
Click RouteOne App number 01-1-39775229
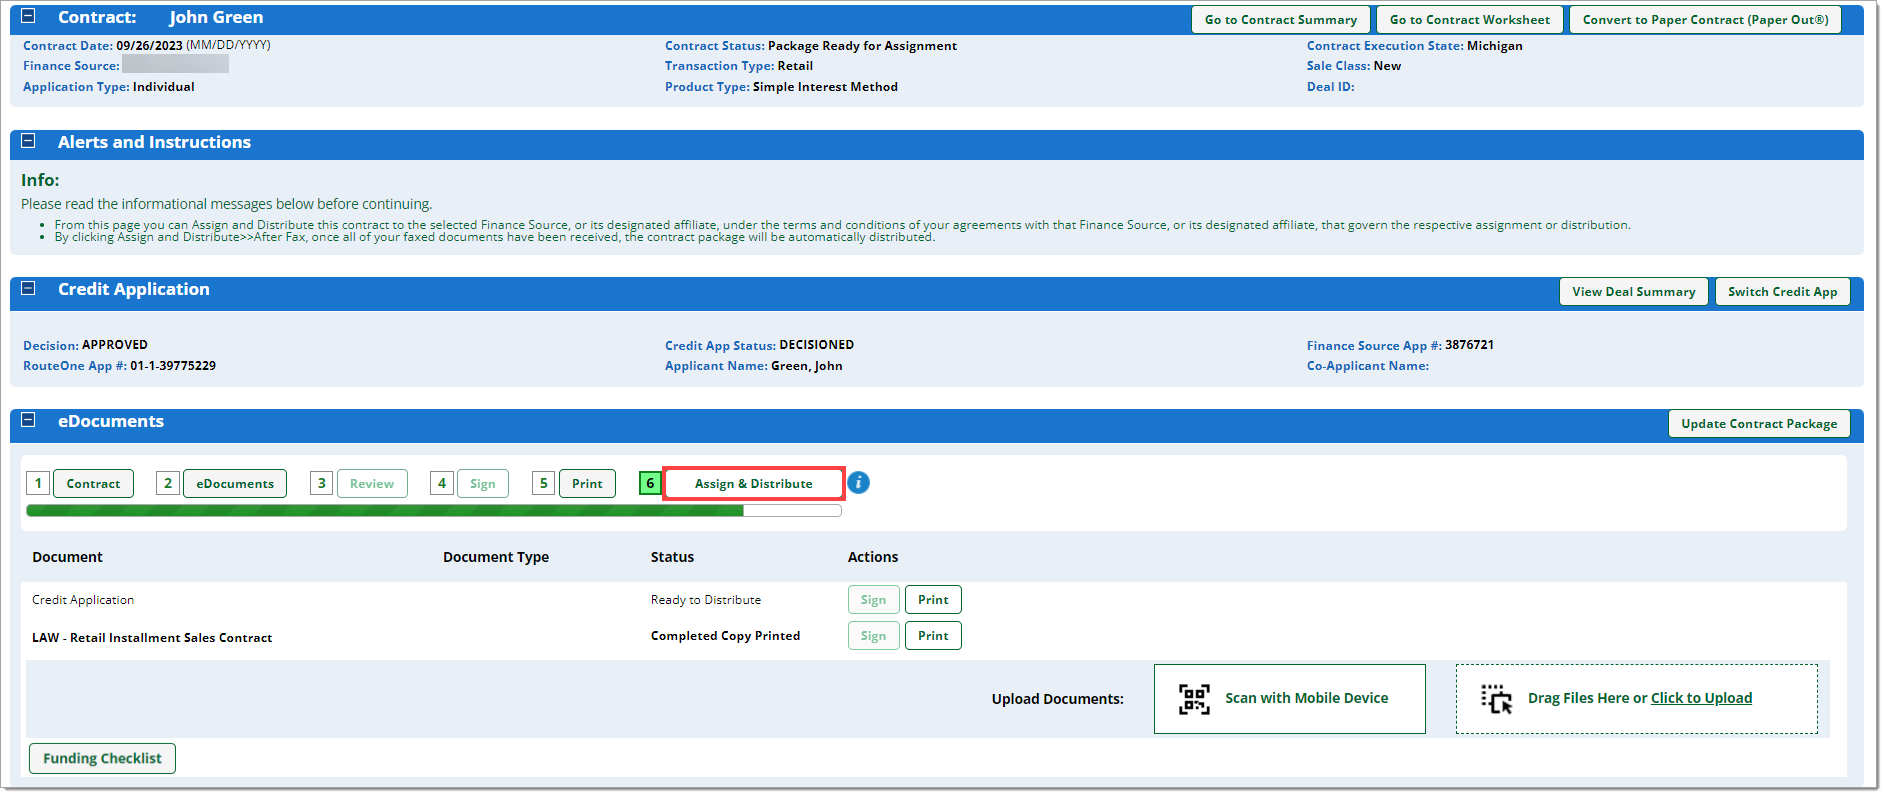(x=173, y=366)
